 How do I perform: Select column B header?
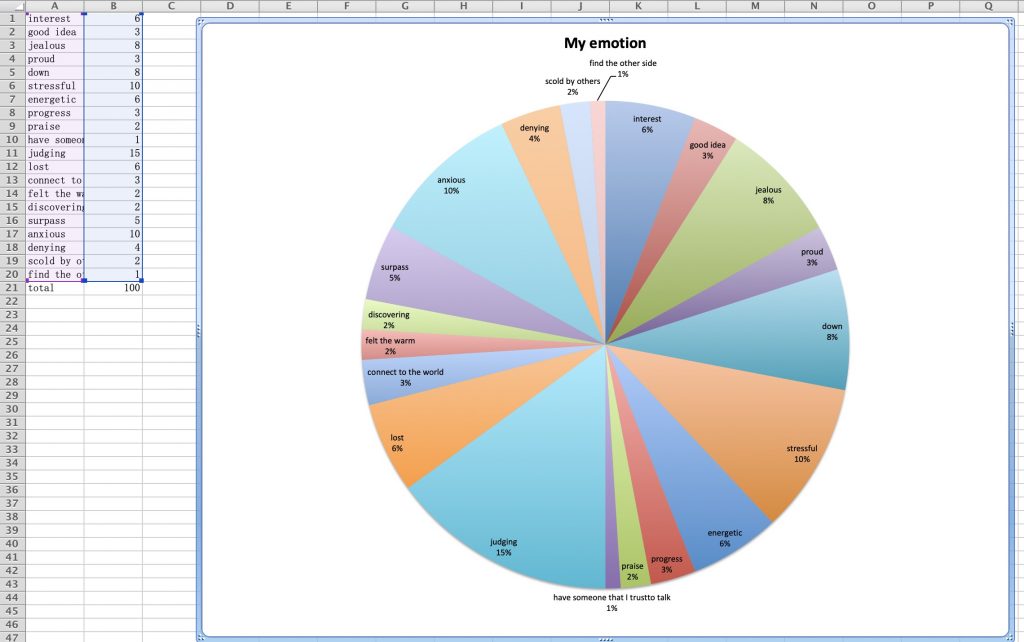(x=113, y=6)
